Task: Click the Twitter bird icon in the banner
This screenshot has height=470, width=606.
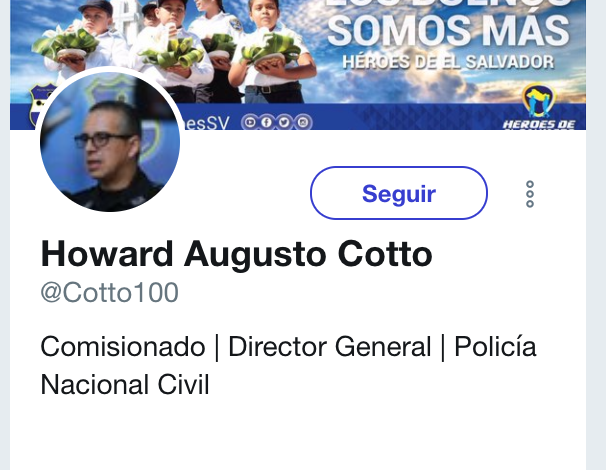Action: [x=284, y=123]
